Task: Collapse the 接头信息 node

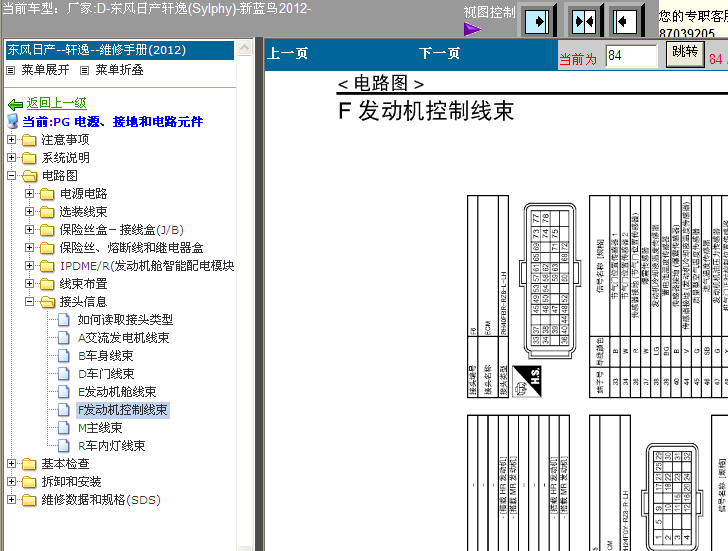Action: (29, 302)
